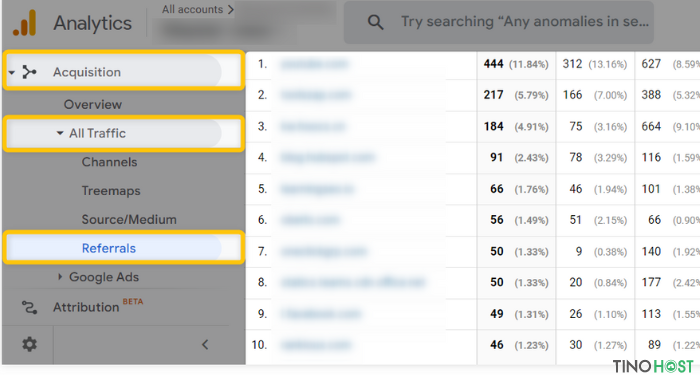This screenshot has width=700, height=375.
Task: Open the All accounts breadcrumb chevron
Action: (x=230, y=9)
